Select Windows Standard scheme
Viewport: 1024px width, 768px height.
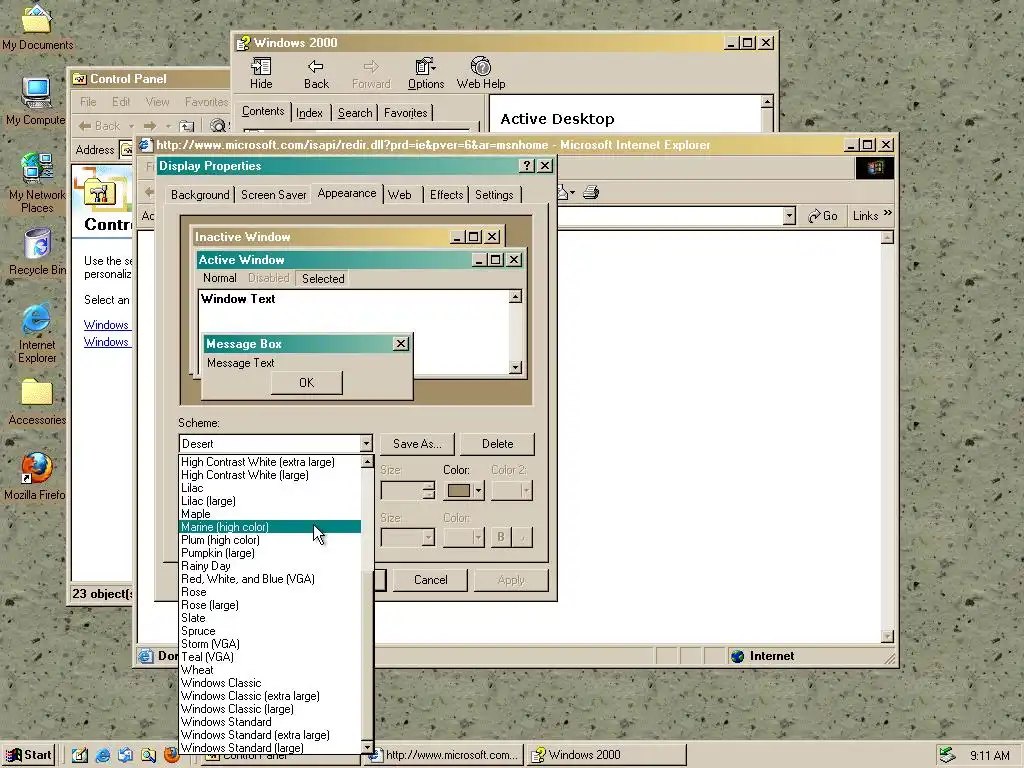pyautogui.click(x=270, y=722)
